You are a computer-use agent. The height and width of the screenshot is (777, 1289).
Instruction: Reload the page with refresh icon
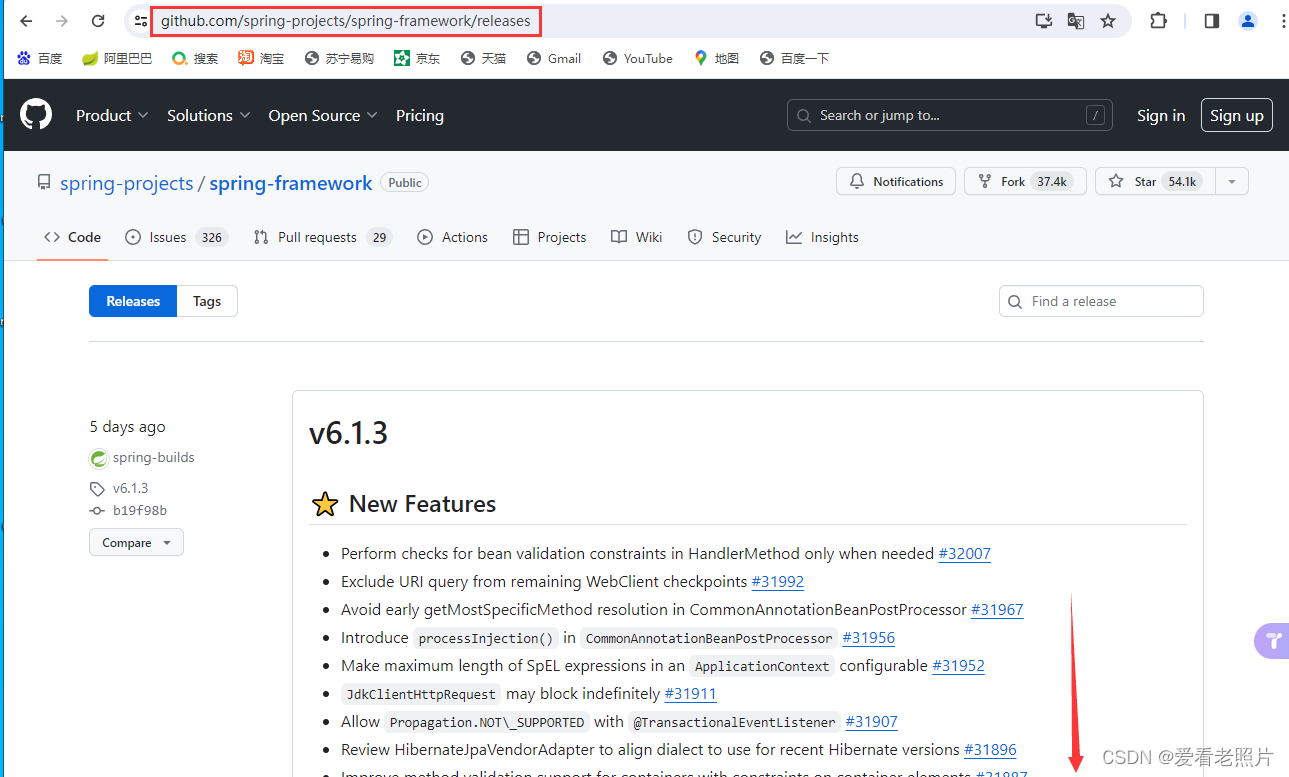click(98, 21)
